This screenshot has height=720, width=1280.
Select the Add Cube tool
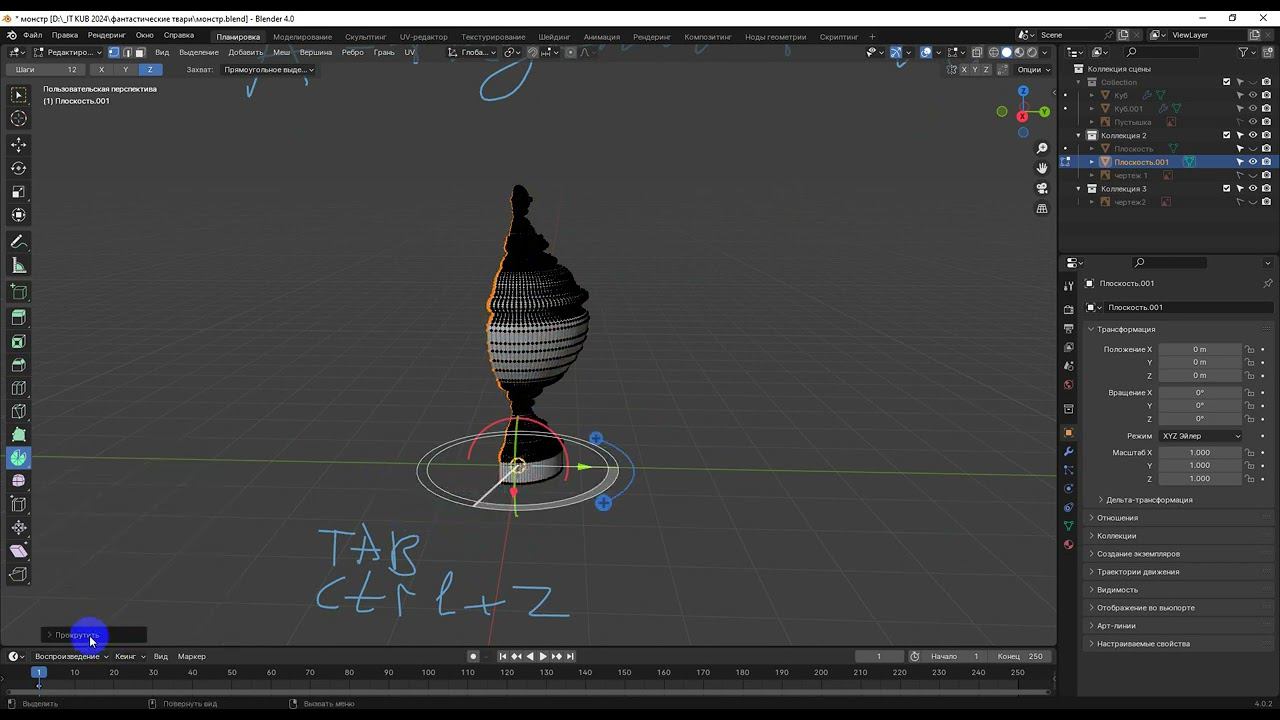(19, 292)
